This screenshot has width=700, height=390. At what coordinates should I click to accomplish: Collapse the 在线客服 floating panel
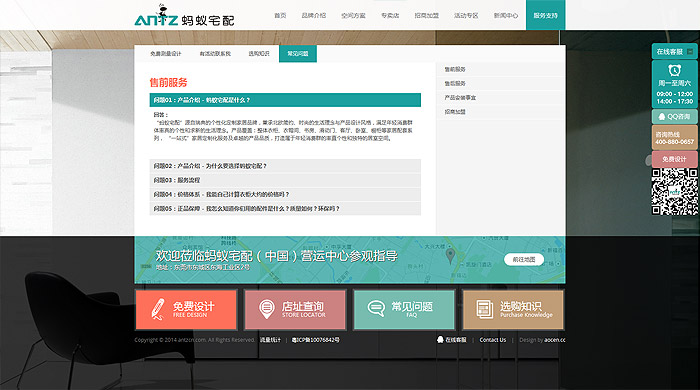(690, 52)
